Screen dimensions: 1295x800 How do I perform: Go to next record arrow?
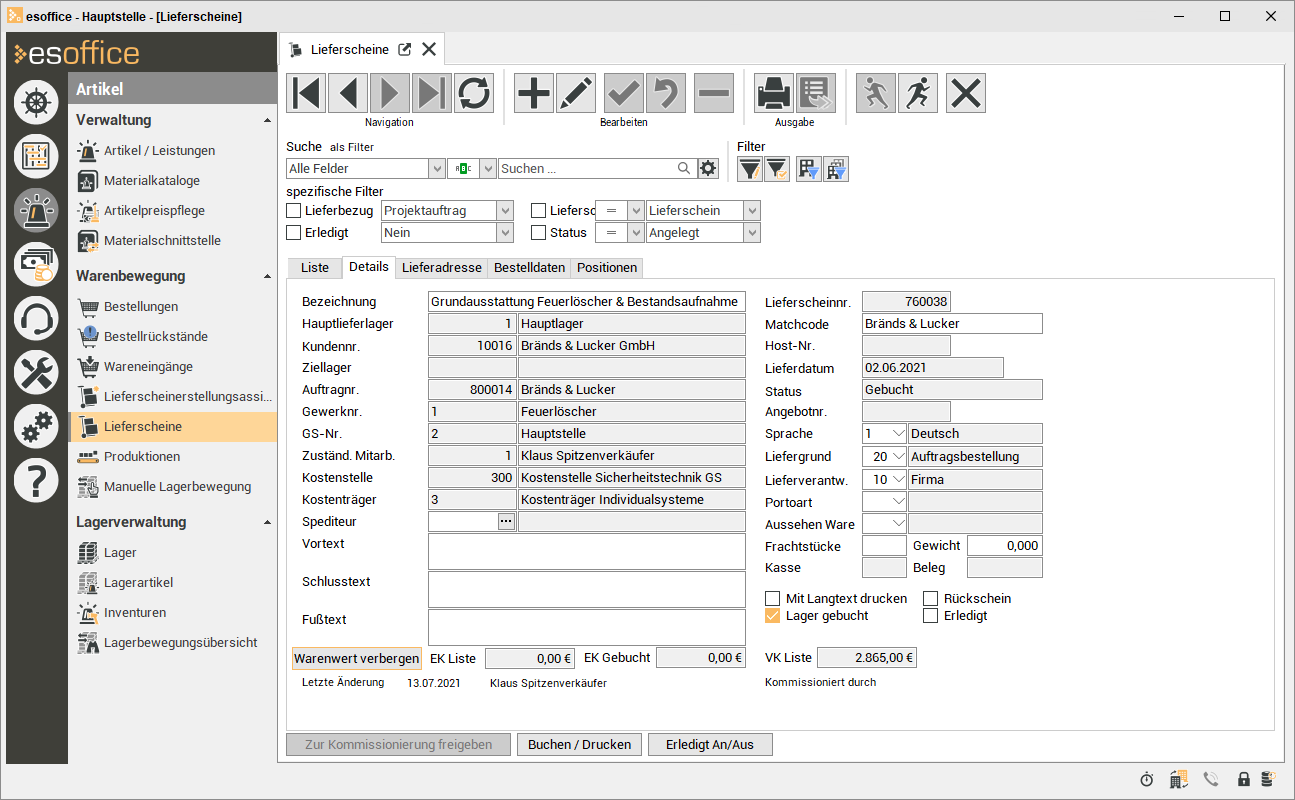pos(390,93)
